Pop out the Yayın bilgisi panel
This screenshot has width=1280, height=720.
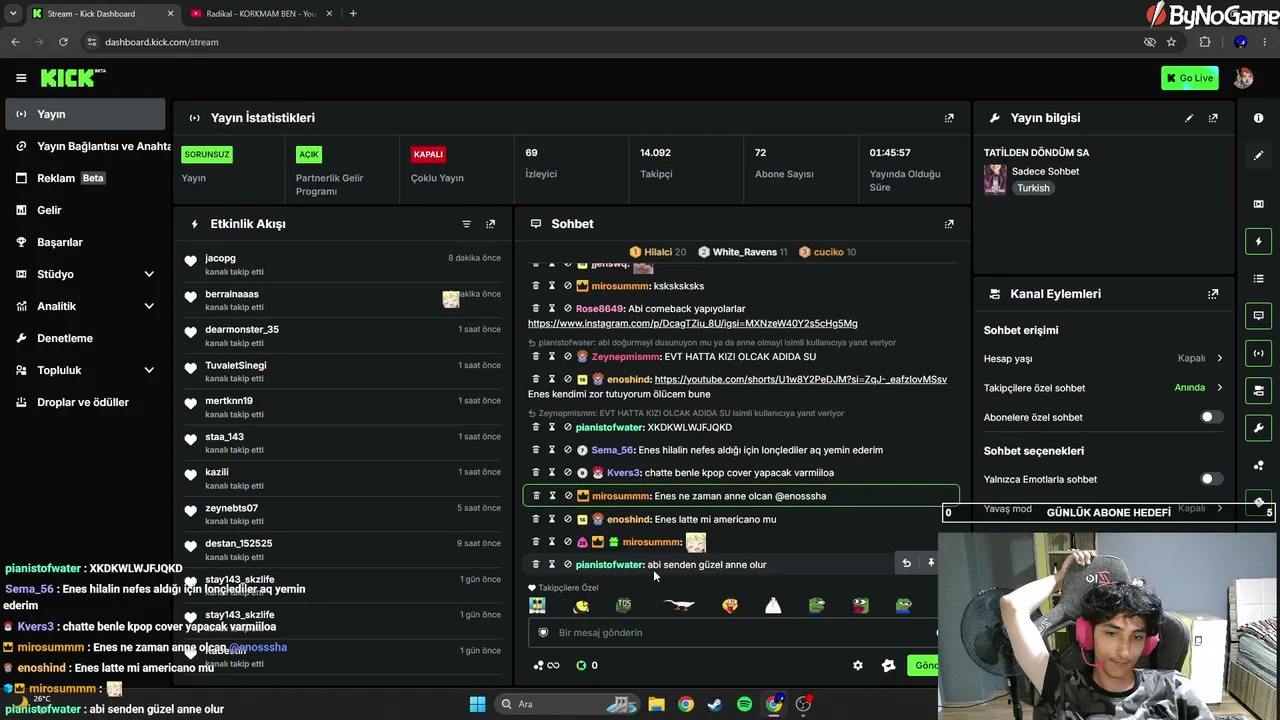pos(1213,118)
